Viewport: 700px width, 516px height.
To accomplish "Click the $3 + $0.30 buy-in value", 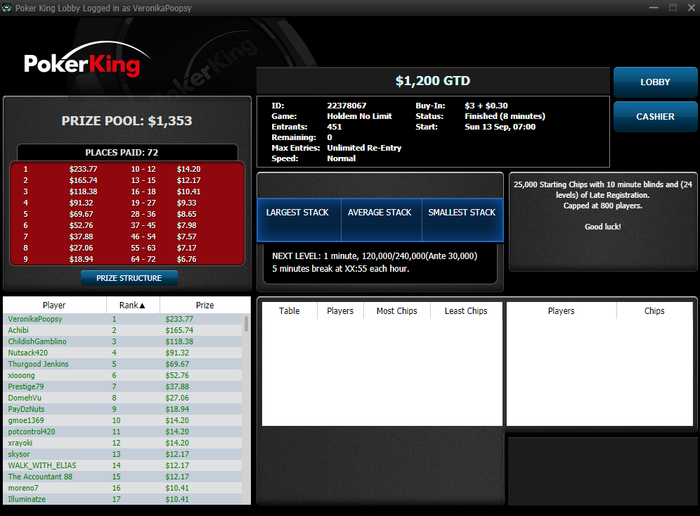I will tap(486, 106).
